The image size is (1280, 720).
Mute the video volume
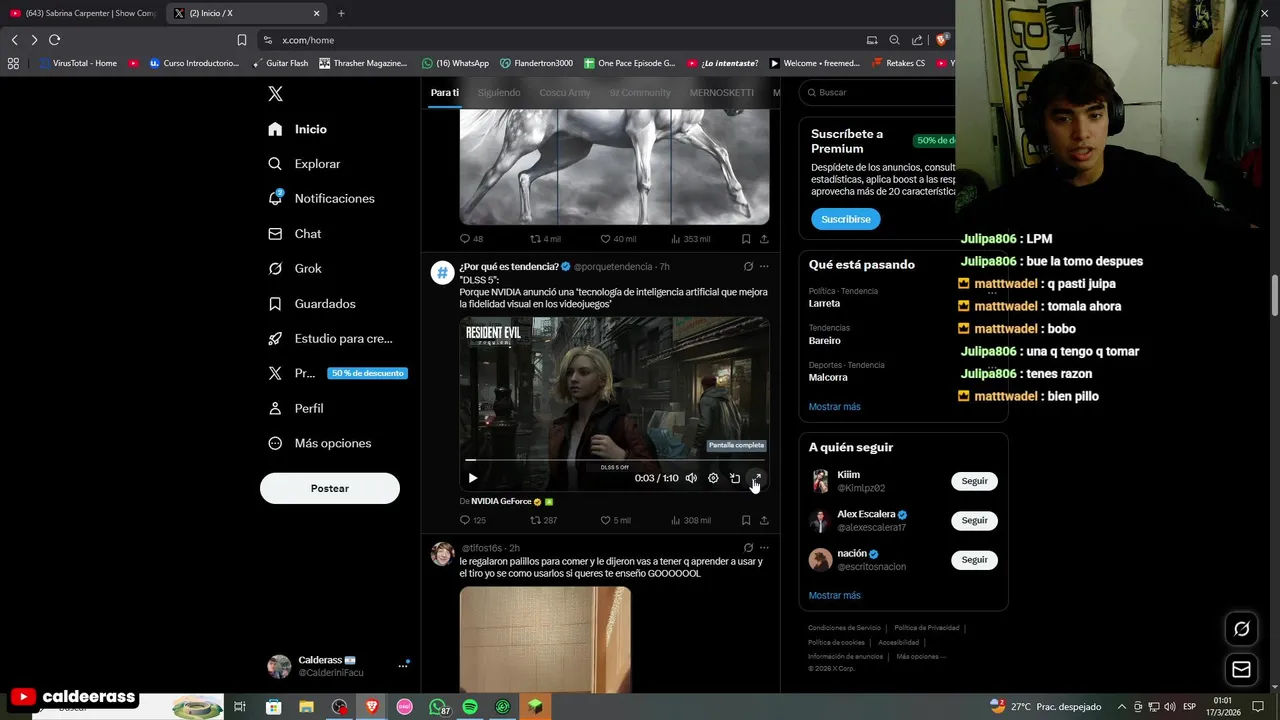coord(691,478)
